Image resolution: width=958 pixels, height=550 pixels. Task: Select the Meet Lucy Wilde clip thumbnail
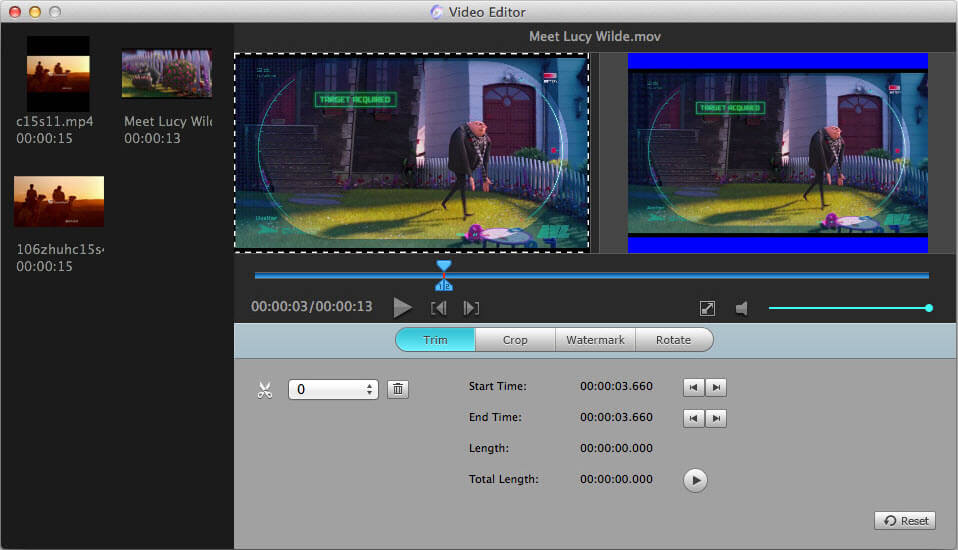tap(167, 73)
